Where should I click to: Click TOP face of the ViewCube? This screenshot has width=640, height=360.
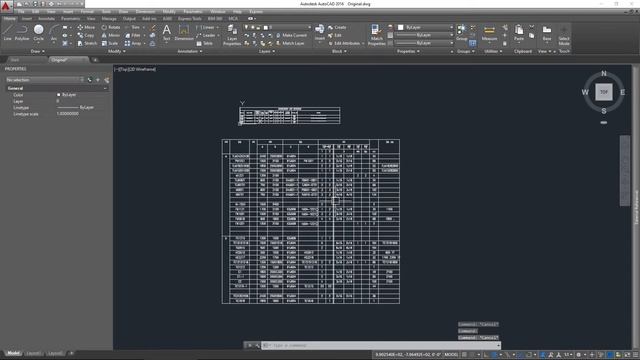pyautogui.click(x=604, y=92)
